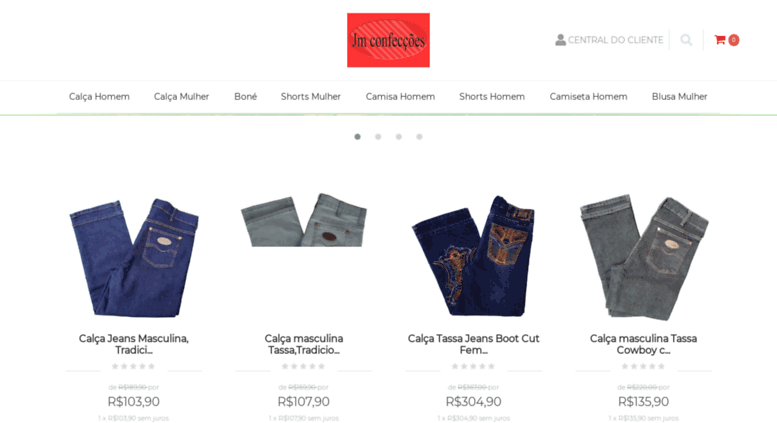Open the Shorts Mulher category menu
The width and height of the screenshot is (777, 423).
click(311, 97)
